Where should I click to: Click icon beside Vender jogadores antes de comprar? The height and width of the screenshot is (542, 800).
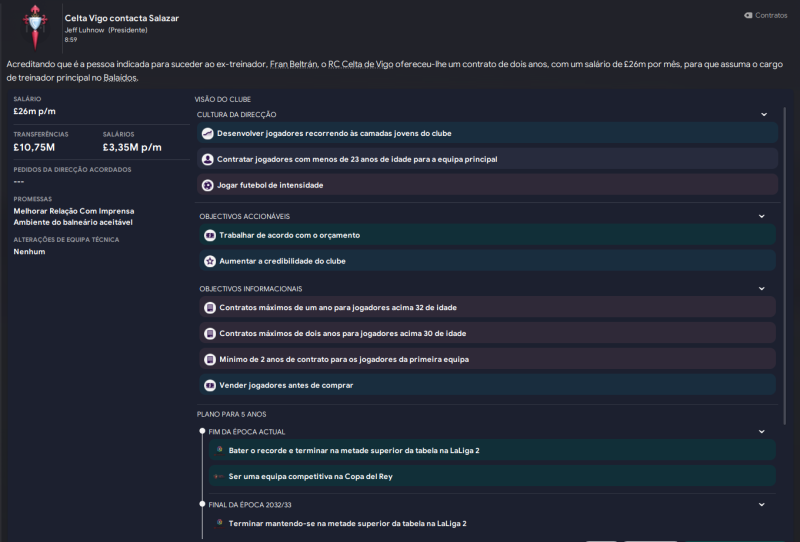210,385
